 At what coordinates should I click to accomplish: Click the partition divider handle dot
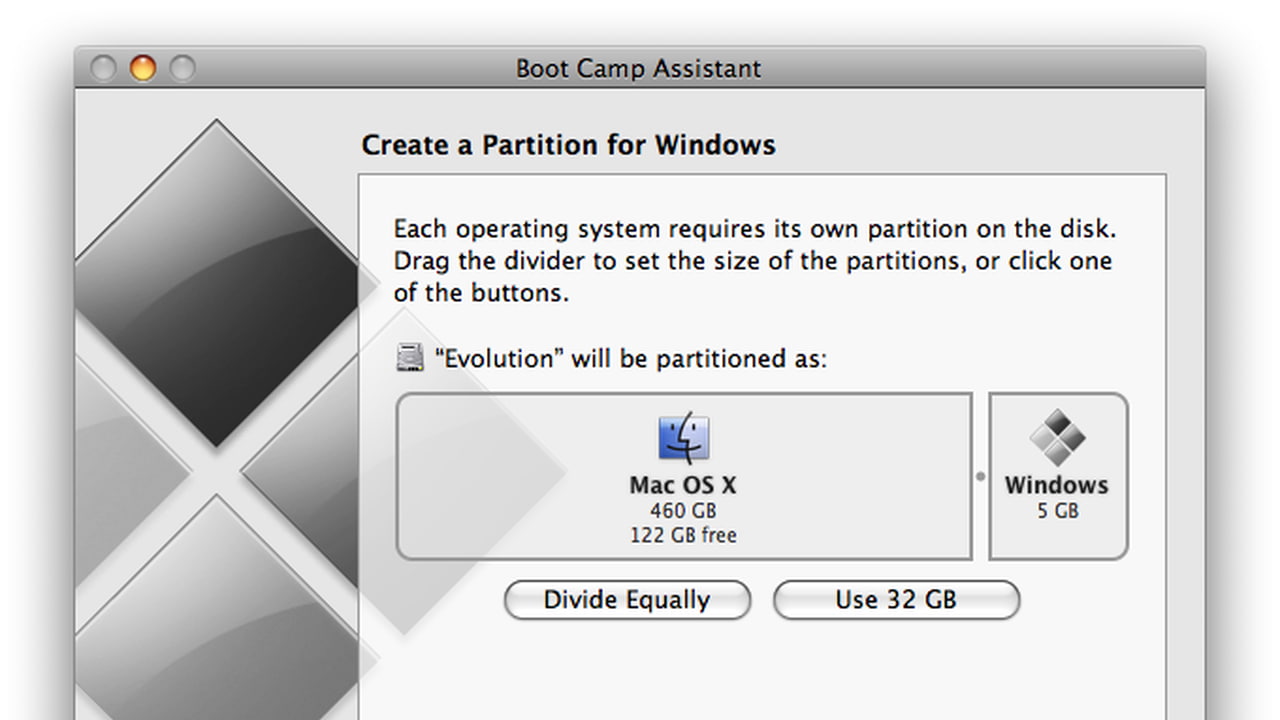[980, 477]
